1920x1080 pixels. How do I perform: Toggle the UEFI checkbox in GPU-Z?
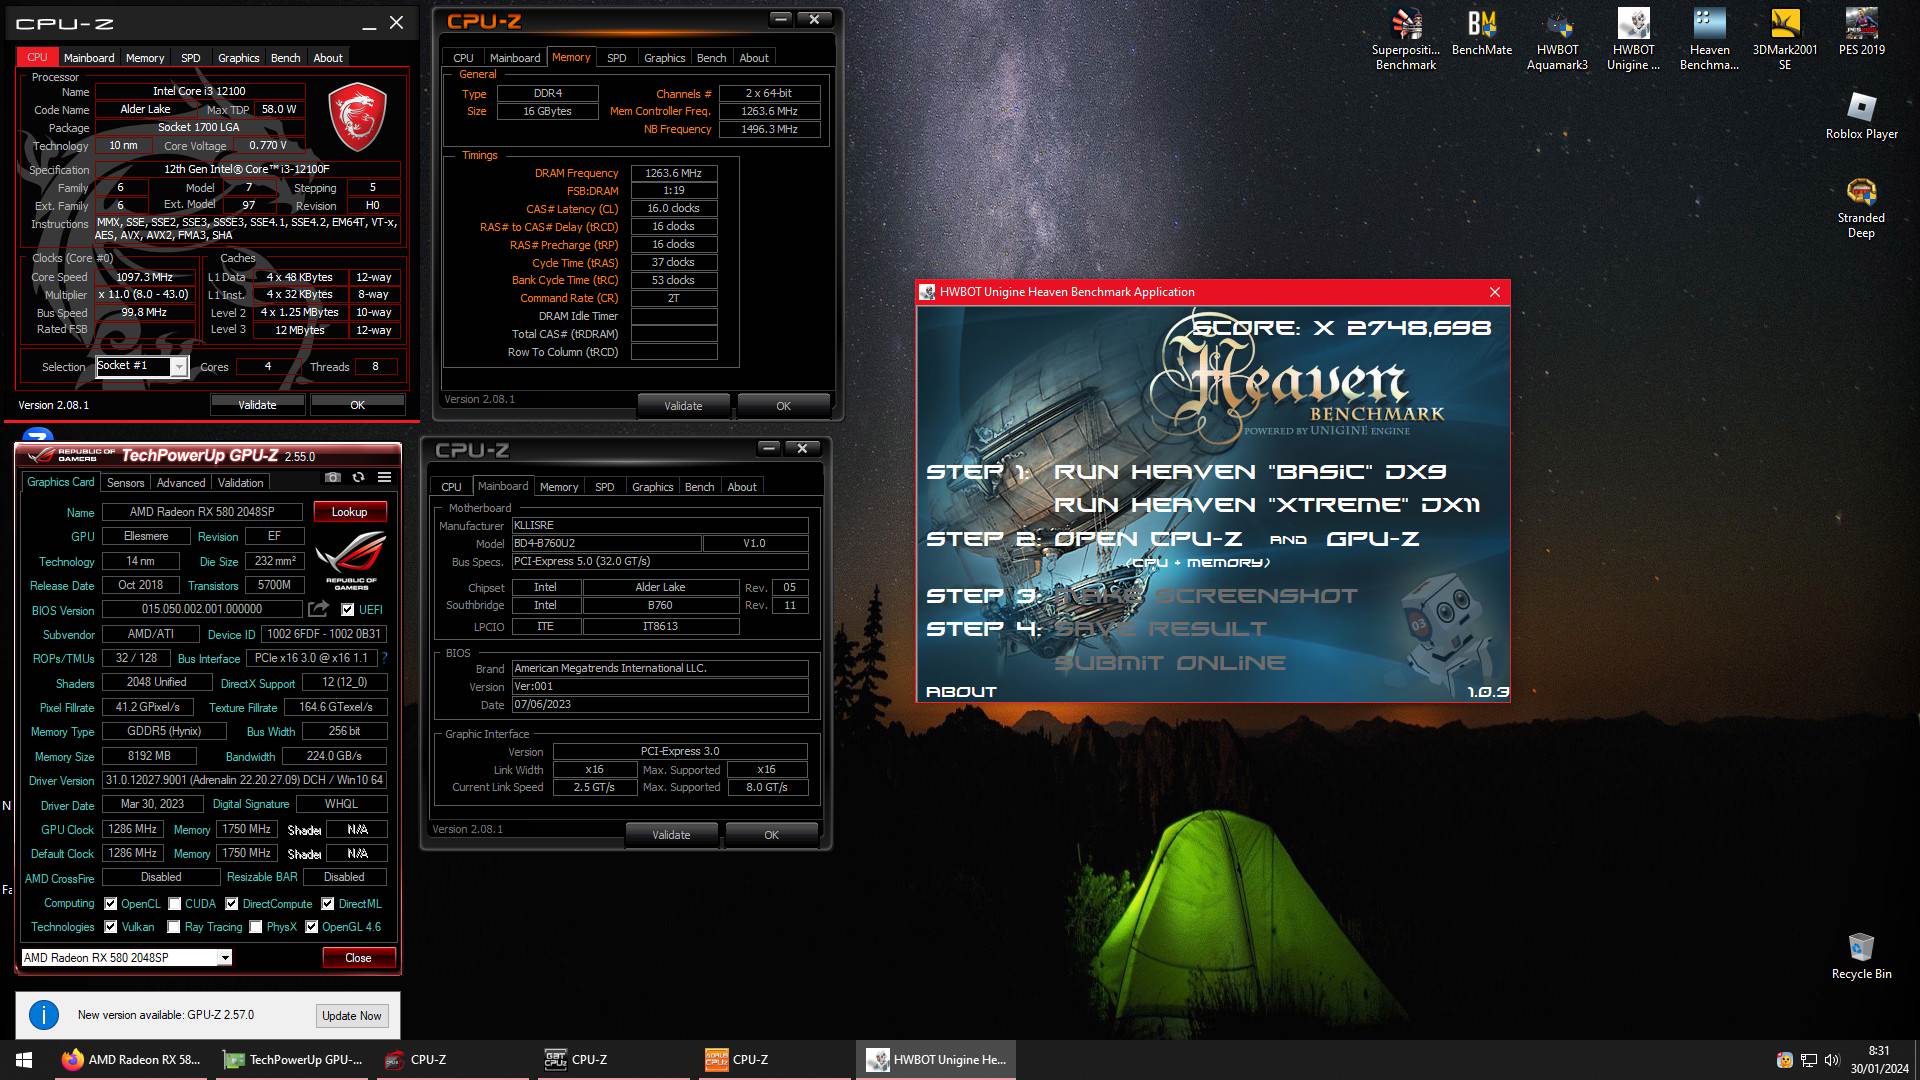click(x=348, y=610)
